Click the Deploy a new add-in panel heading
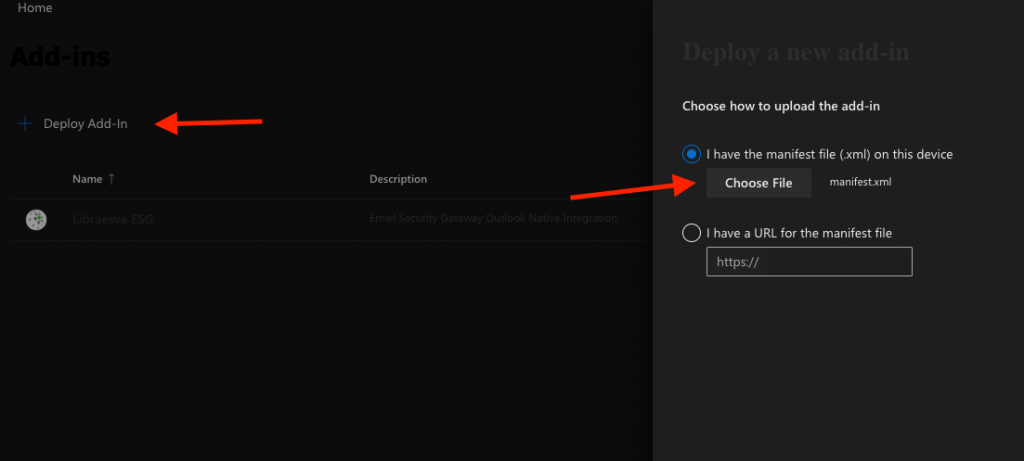The height and width of the screenshot is (461, 1024). coord(795,52)
